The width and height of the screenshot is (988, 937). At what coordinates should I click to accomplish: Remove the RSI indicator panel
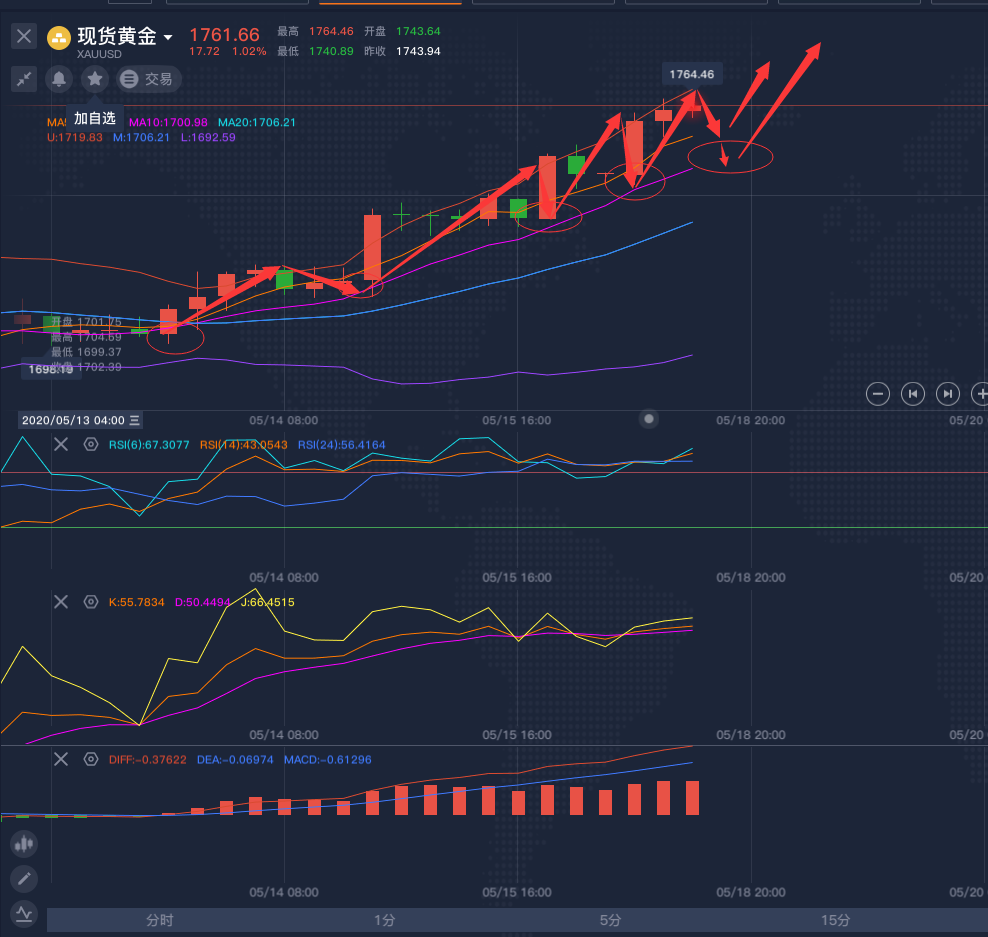tap(61, 445)
